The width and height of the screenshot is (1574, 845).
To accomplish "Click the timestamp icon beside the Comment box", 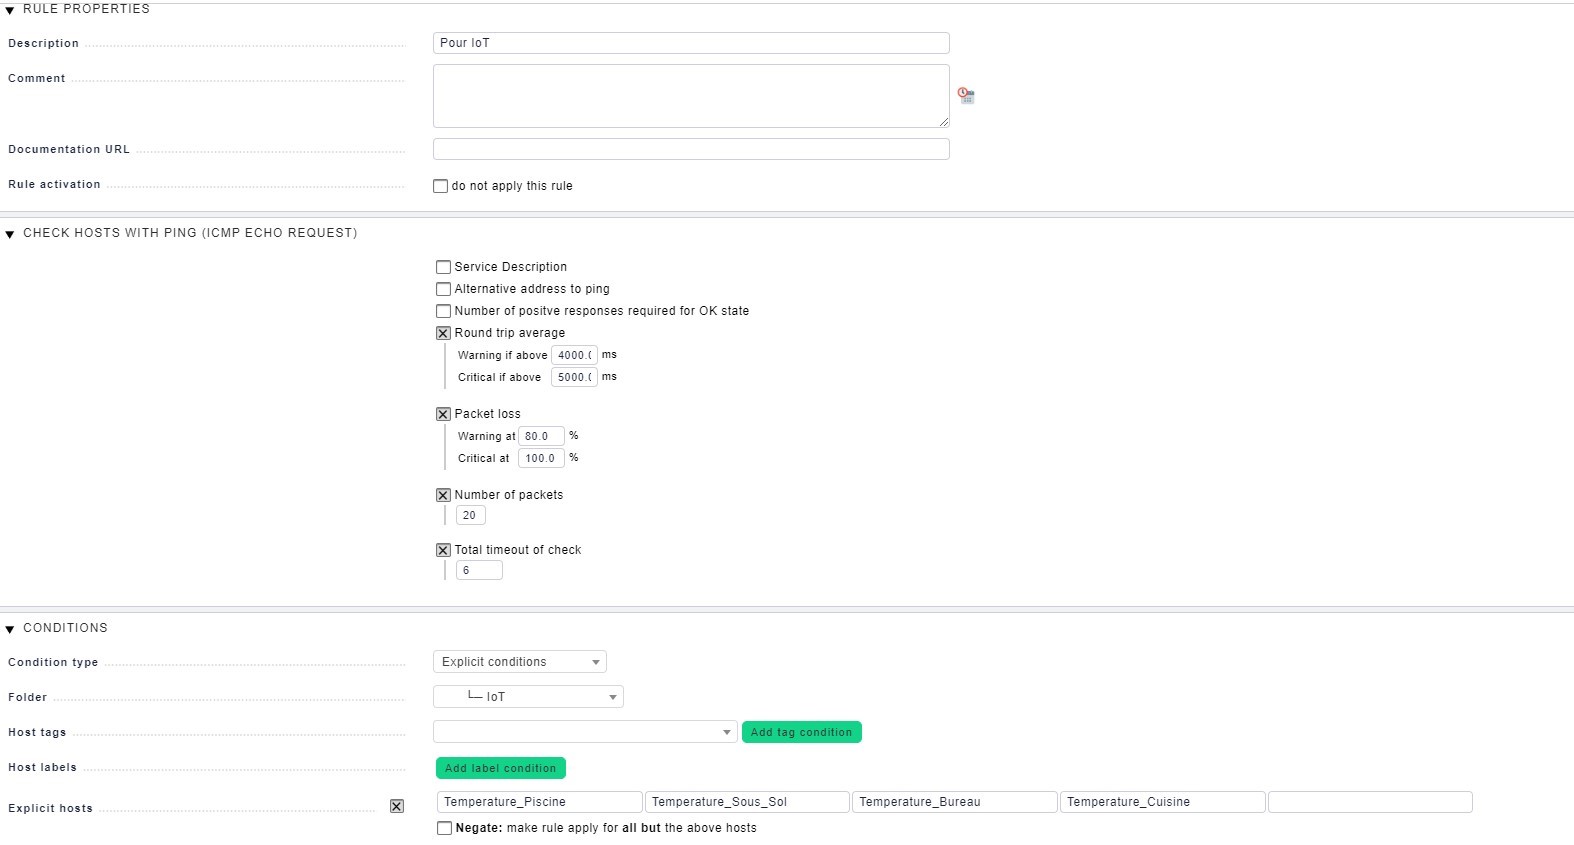I will [966, 96].
